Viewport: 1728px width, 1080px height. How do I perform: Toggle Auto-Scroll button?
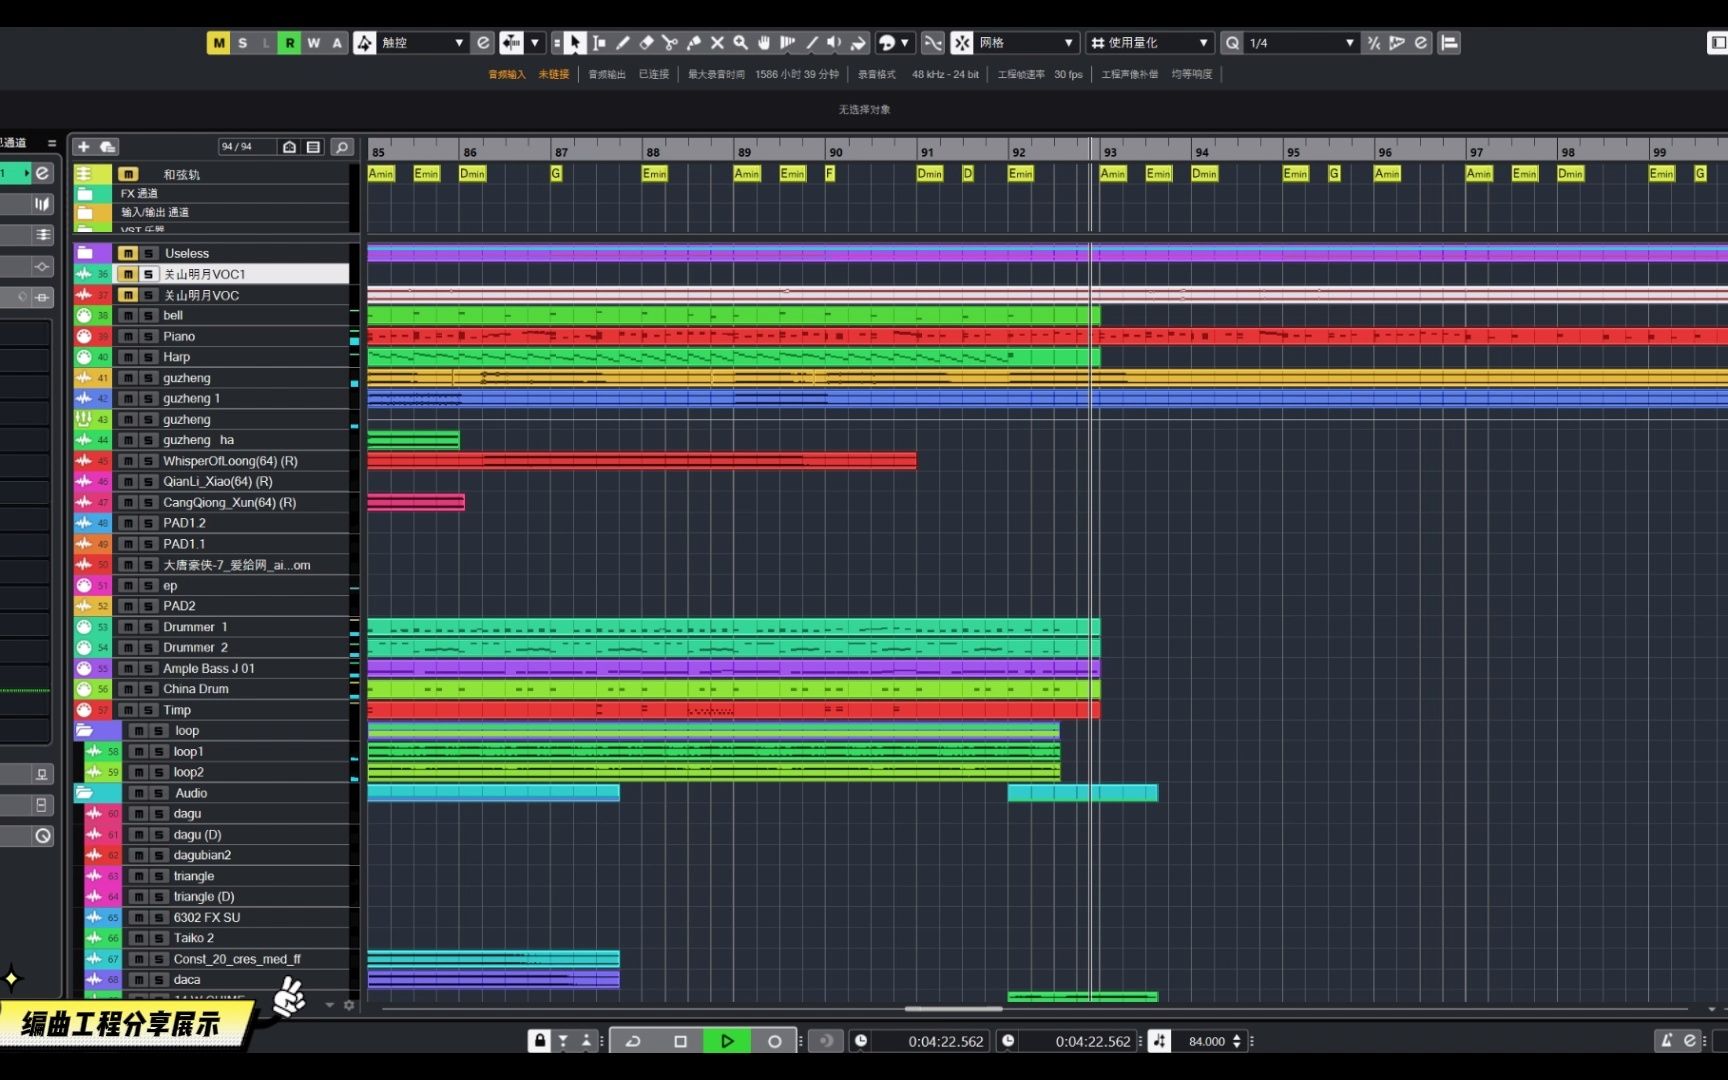pyautogui.click(x=511, y=43)
